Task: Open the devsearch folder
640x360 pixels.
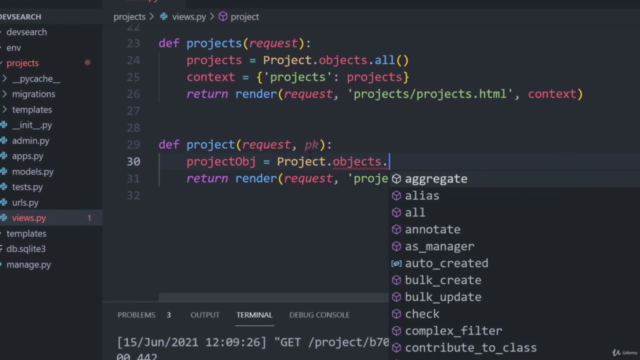Action: click(x=27, y=32)
